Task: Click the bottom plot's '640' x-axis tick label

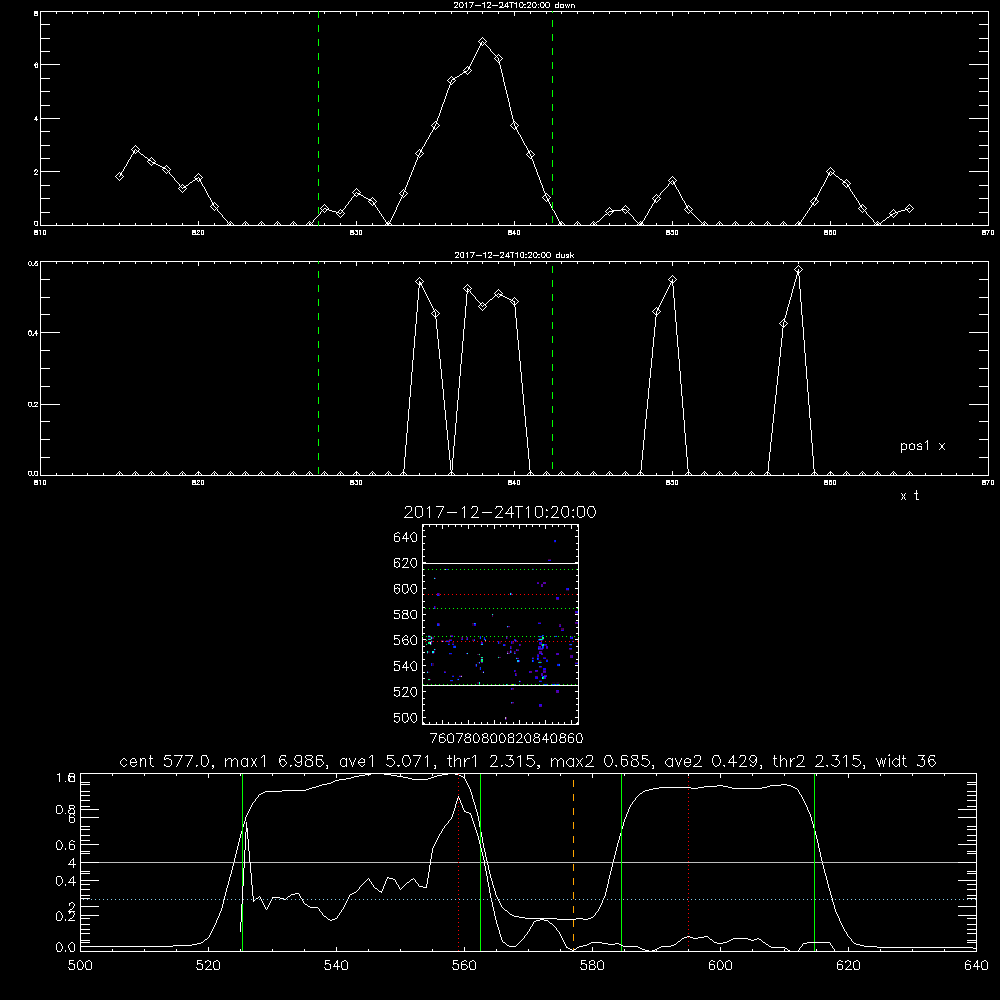Action: [976, 966]
